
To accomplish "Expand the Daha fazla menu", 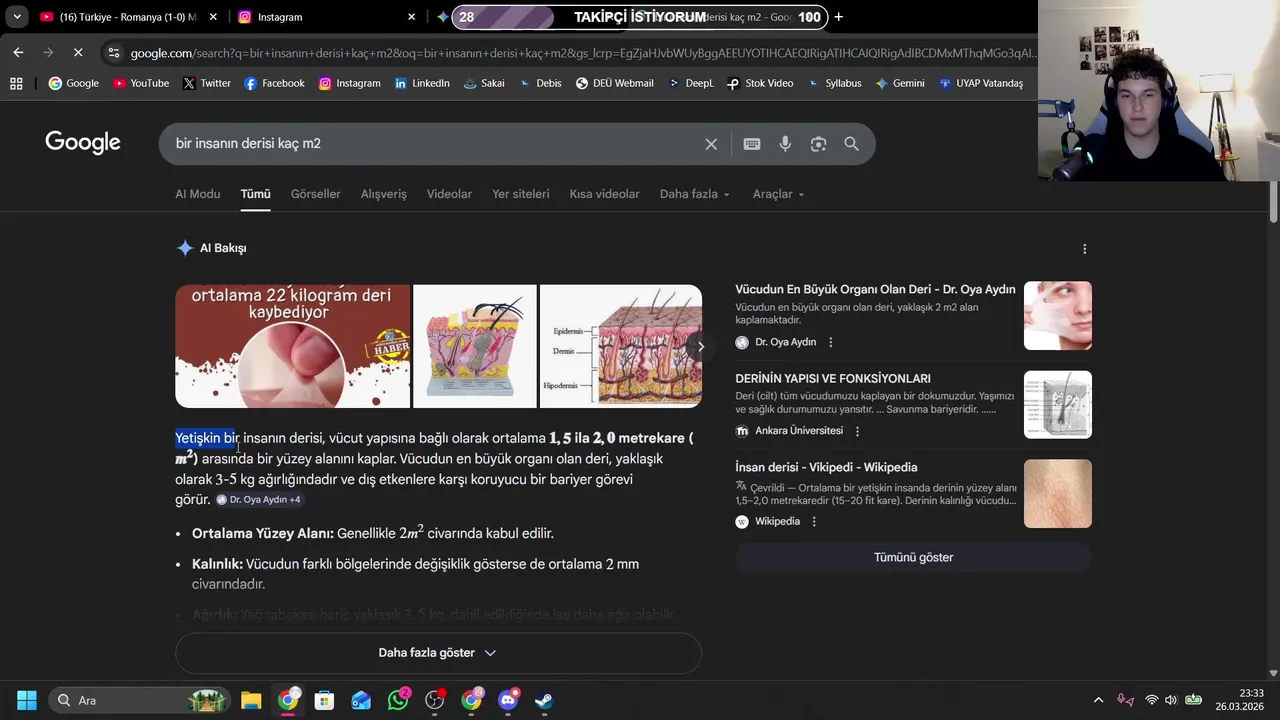I will [x=695, y=194].
